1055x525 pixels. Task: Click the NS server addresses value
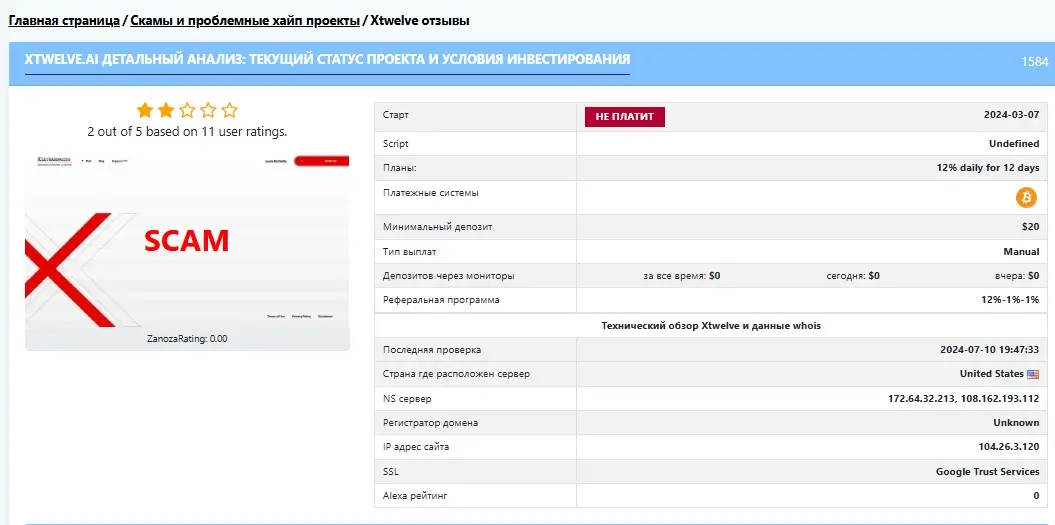[963, 399]
